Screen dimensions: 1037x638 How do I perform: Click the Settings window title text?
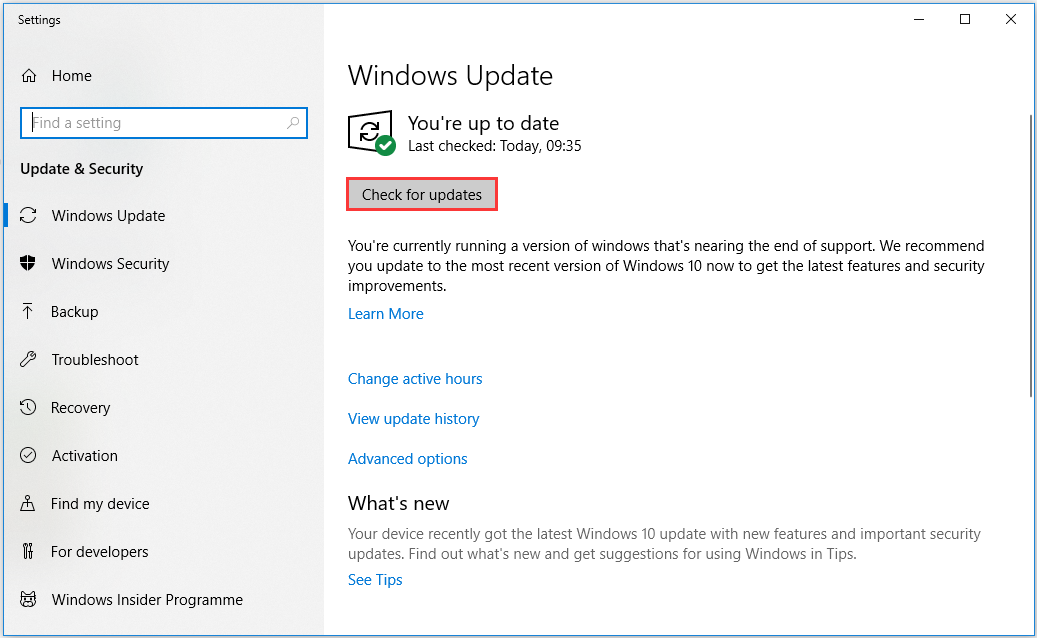39,20
